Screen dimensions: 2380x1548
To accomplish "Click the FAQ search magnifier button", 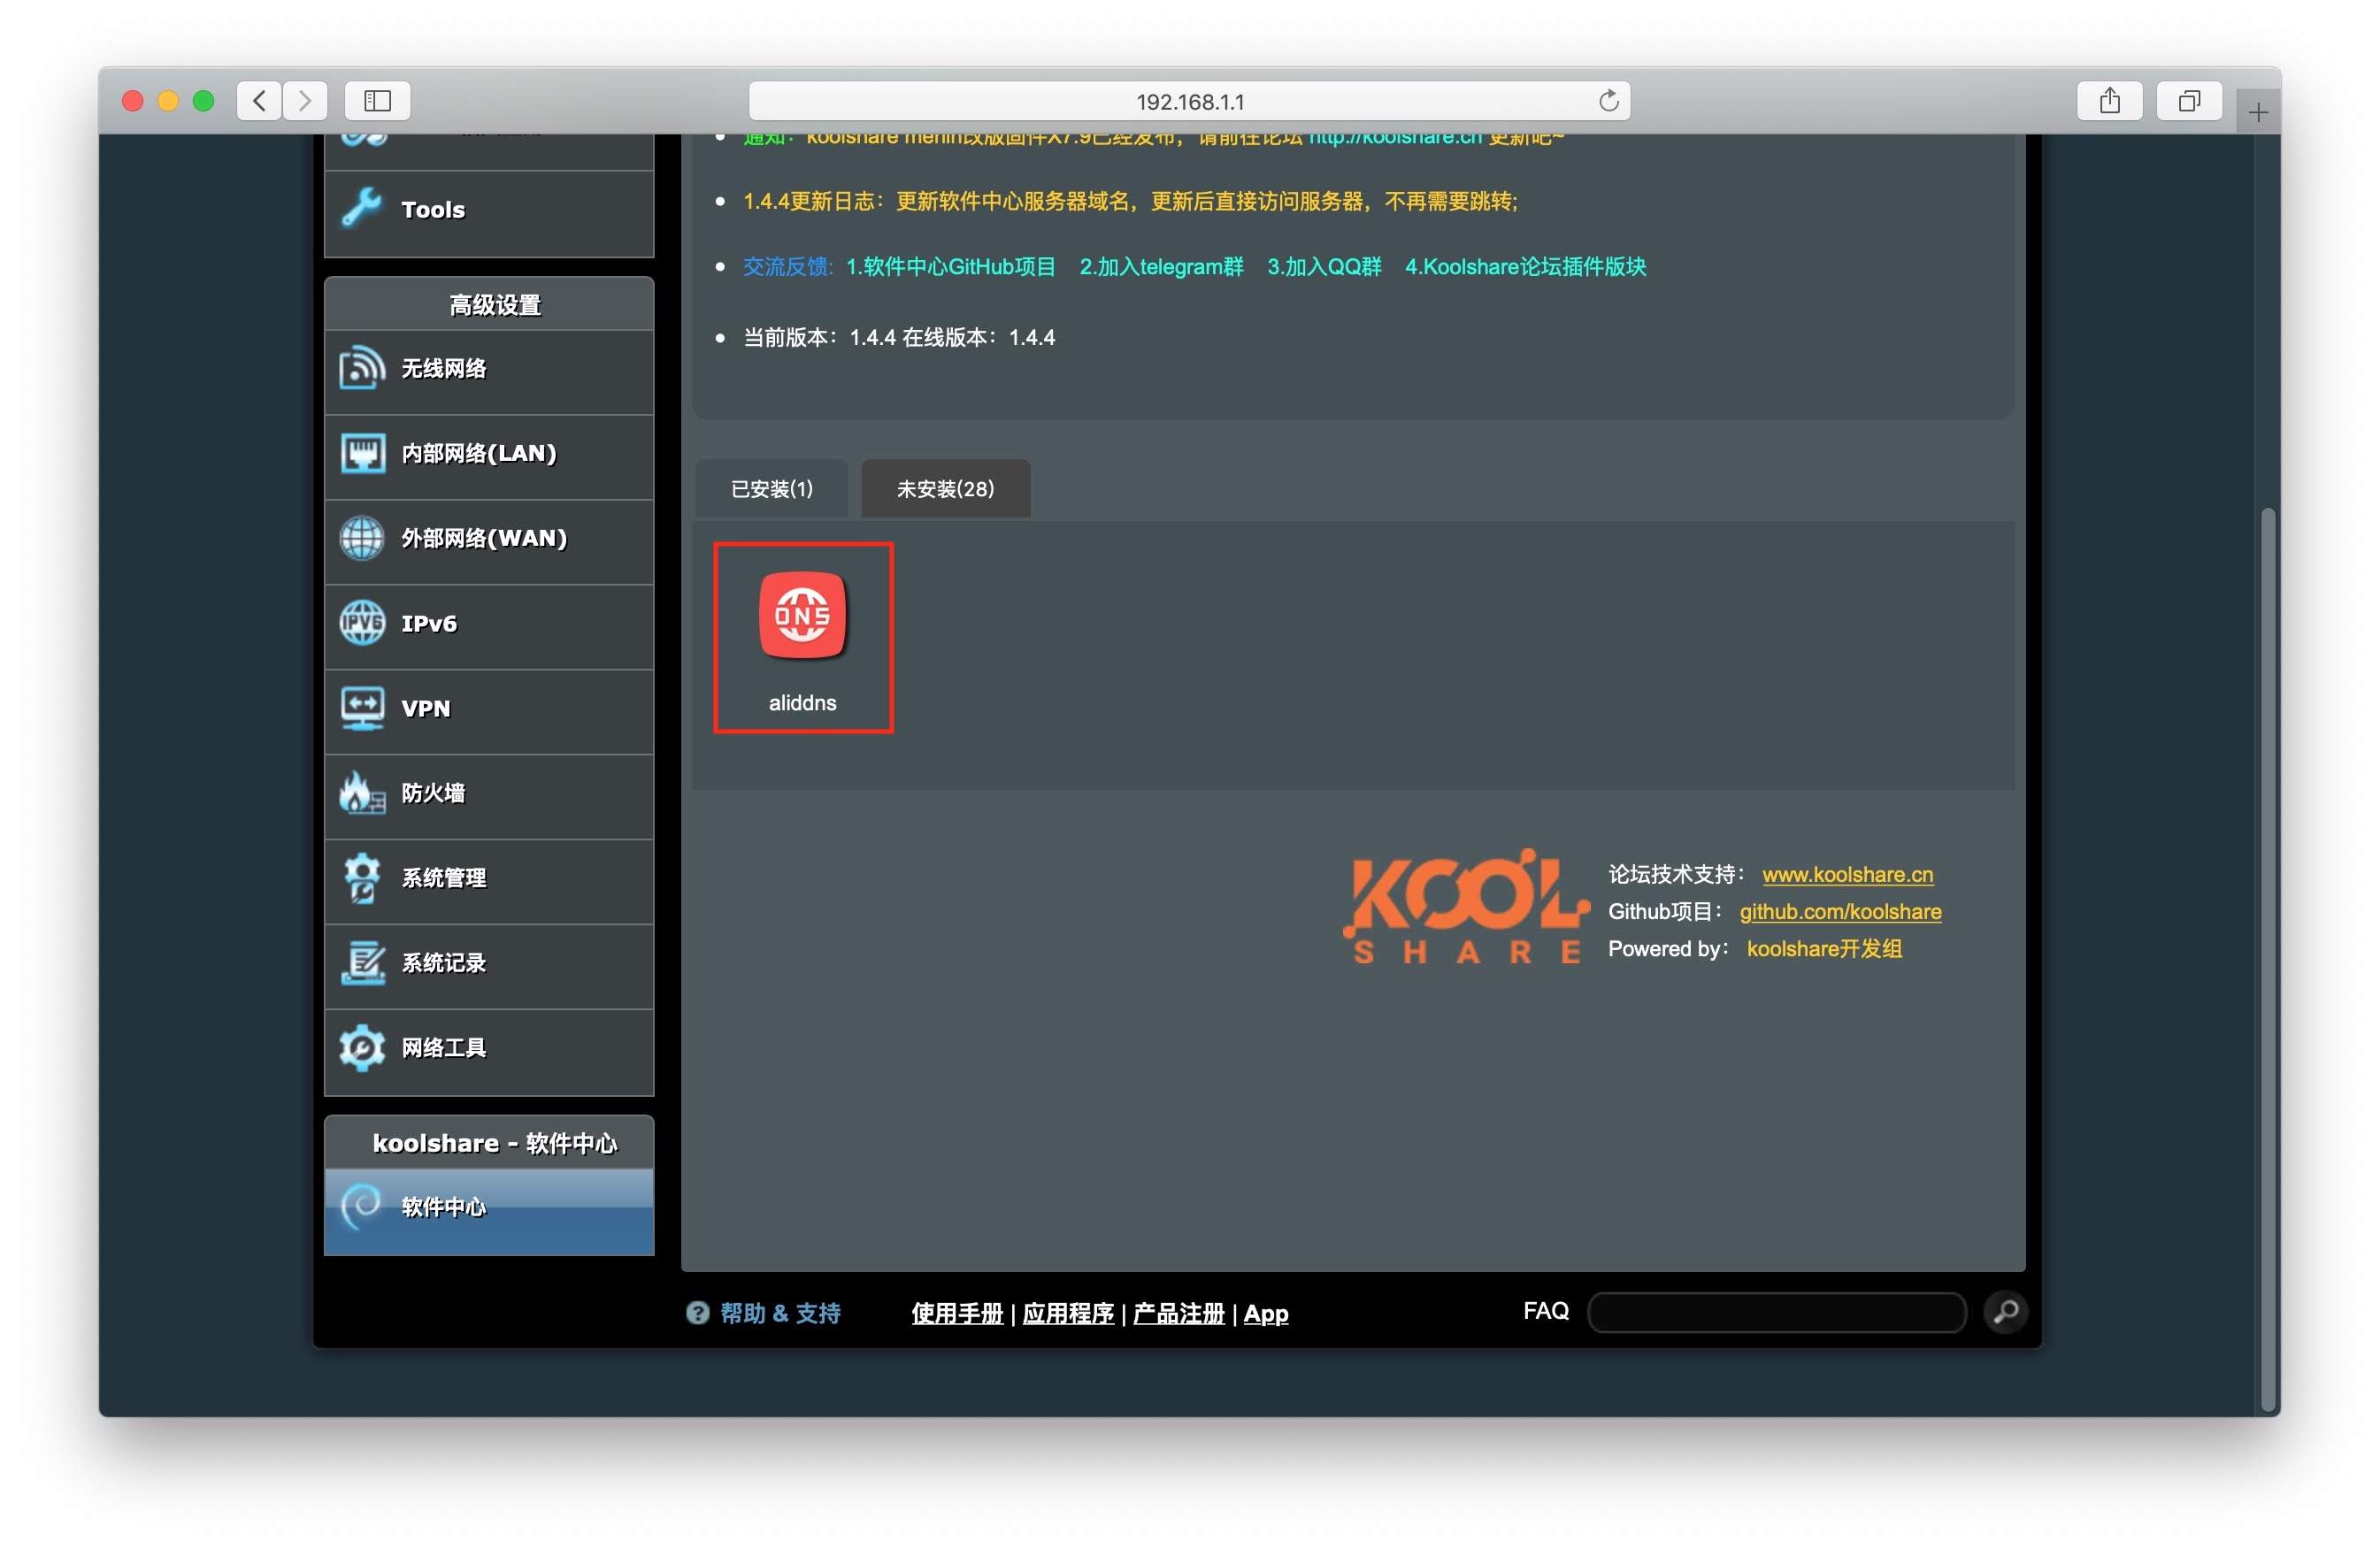I will (x=2005, y=1312).
